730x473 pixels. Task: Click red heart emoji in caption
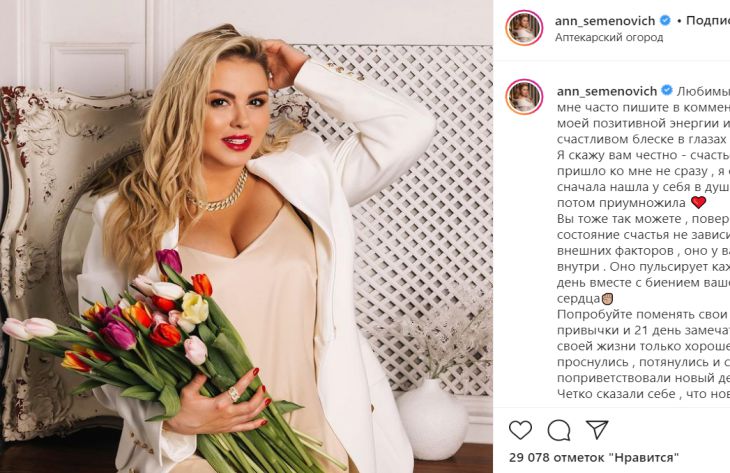coord(698,203)
